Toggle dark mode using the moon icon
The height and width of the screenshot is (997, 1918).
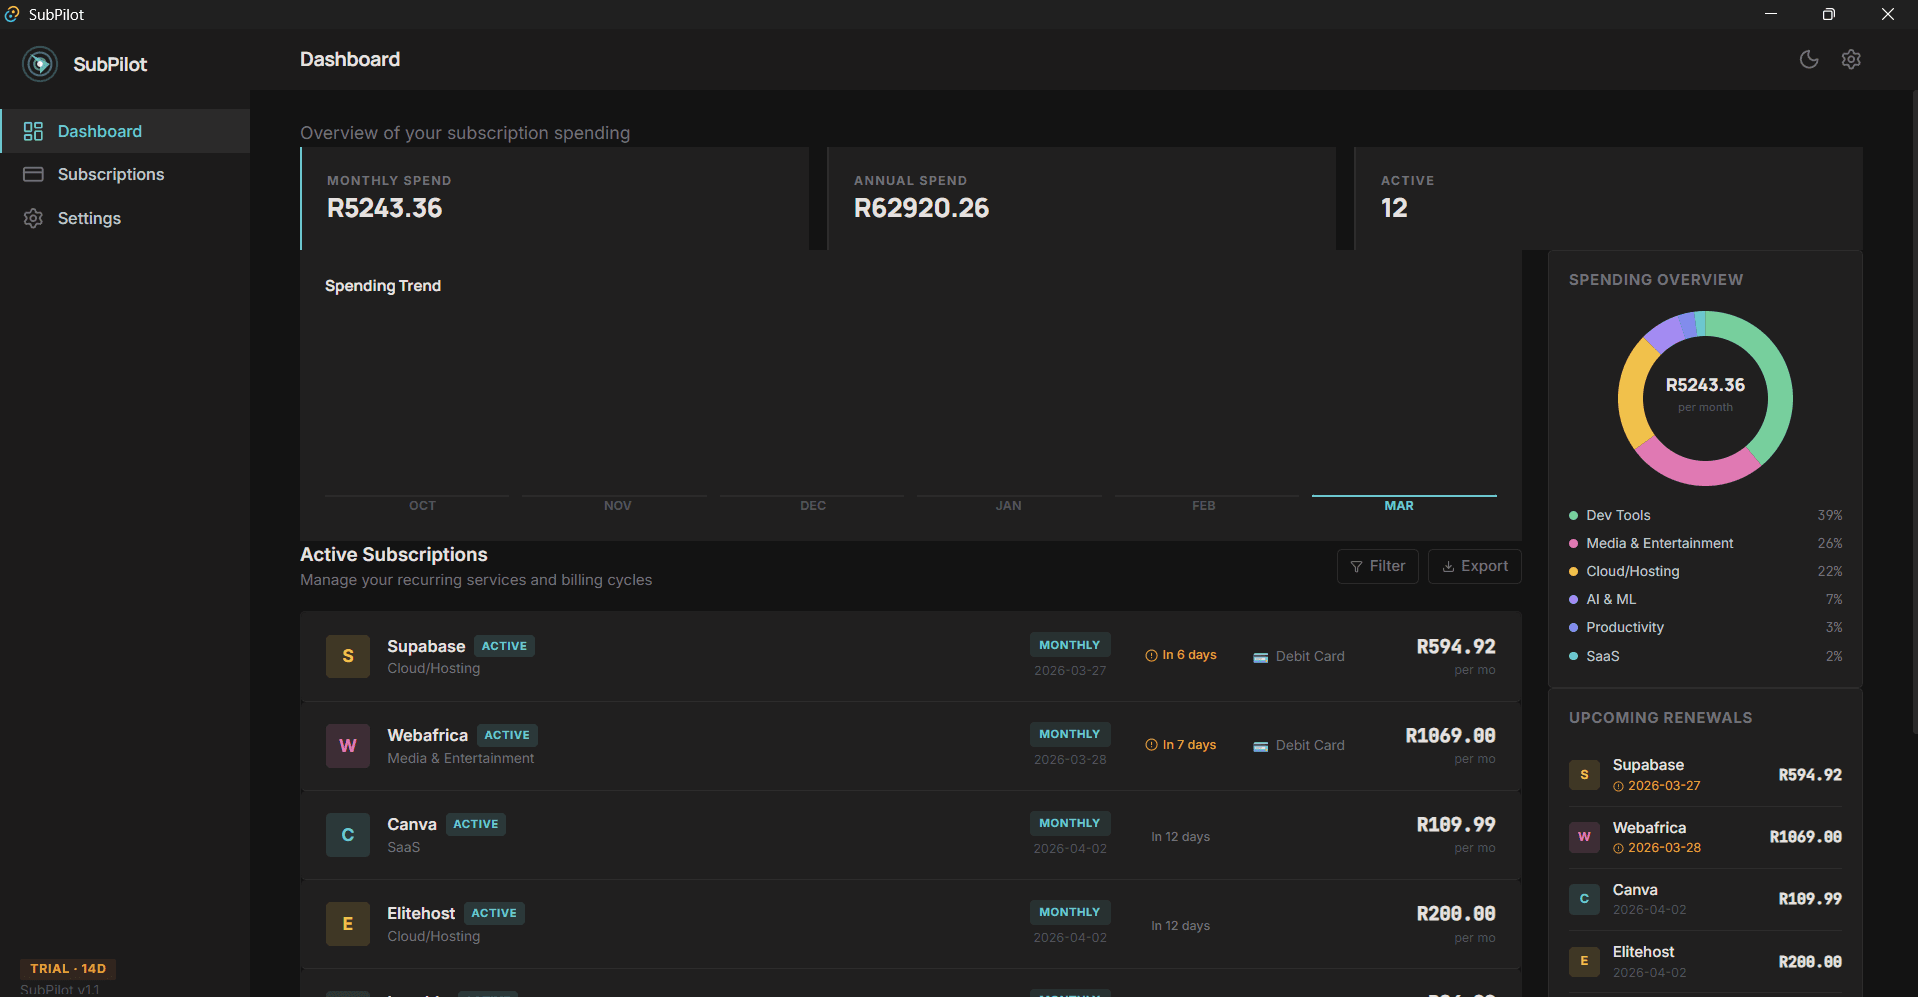[1809, 59]
